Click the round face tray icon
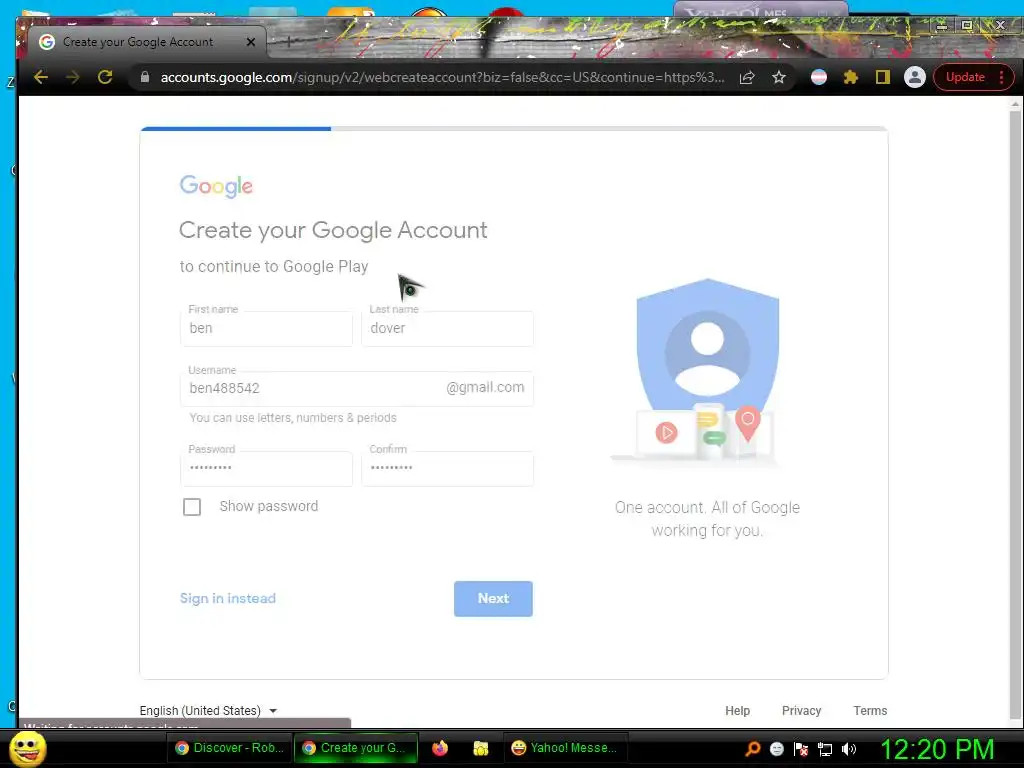The width and height of the screenshot is (1024, 768). coord(776,748)
